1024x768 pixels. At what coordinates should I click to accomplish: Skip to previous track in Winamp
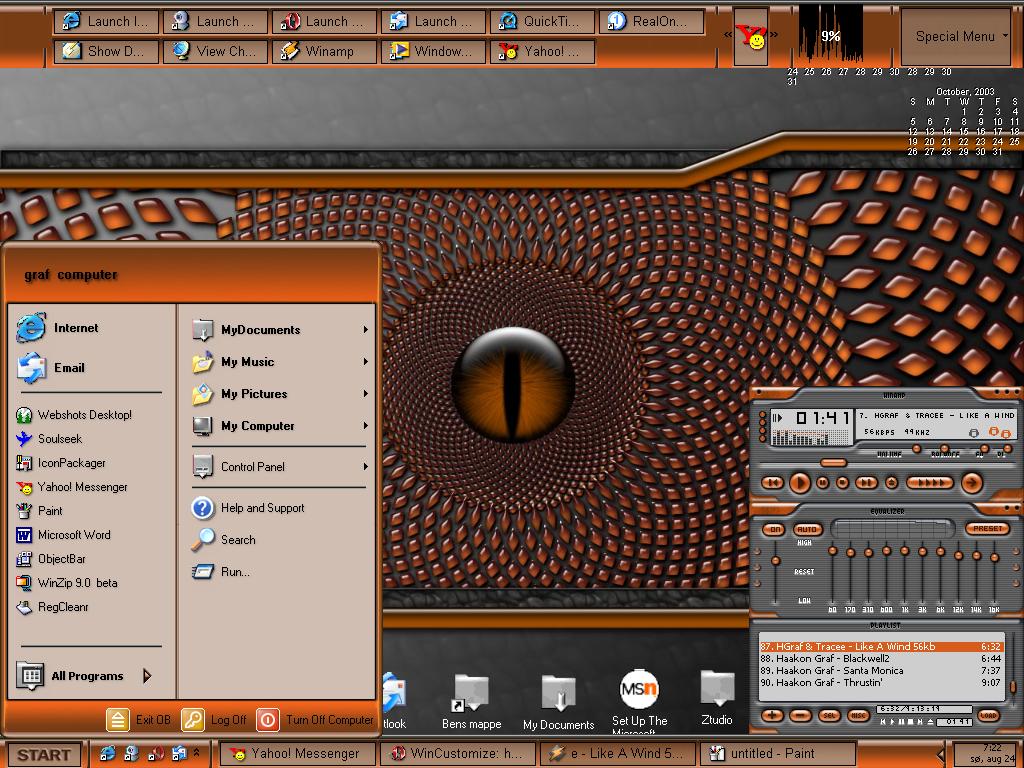click(772, 483)
